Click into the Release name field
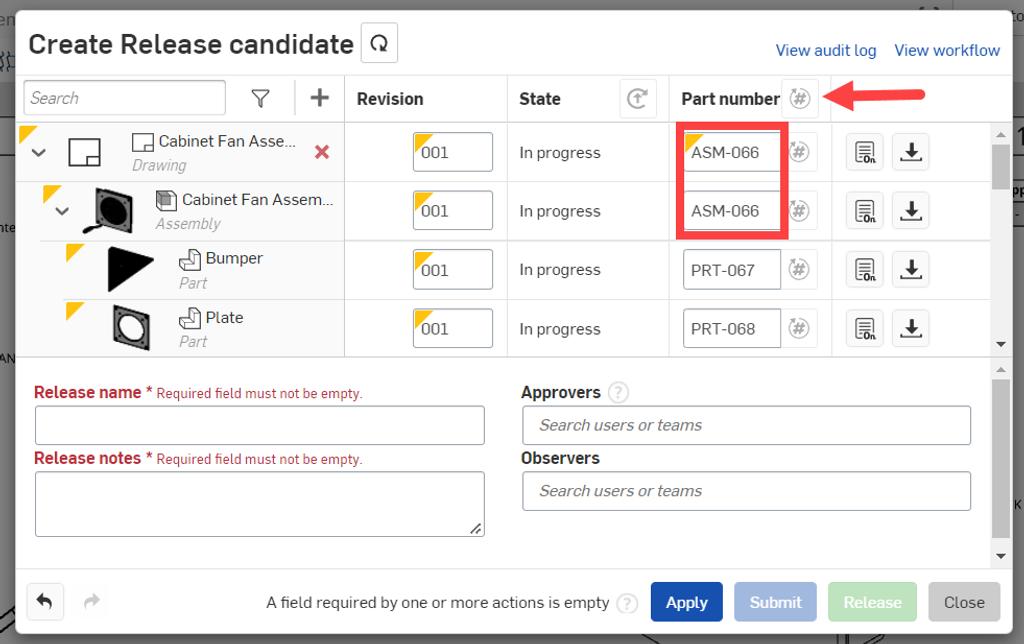Image resolution: width=1024 pixels, height=644 pixels. pyautogui.click(x=260, y=425)
